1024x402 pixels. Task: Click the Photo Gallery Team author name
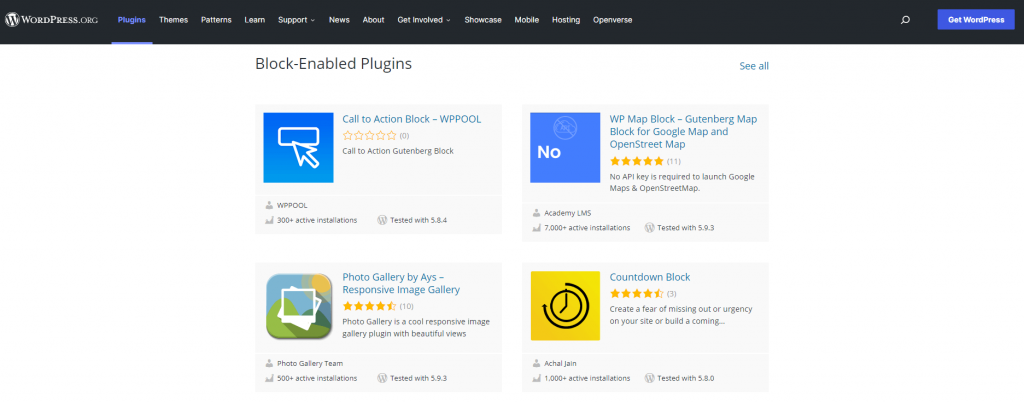[x=310, y=363]
